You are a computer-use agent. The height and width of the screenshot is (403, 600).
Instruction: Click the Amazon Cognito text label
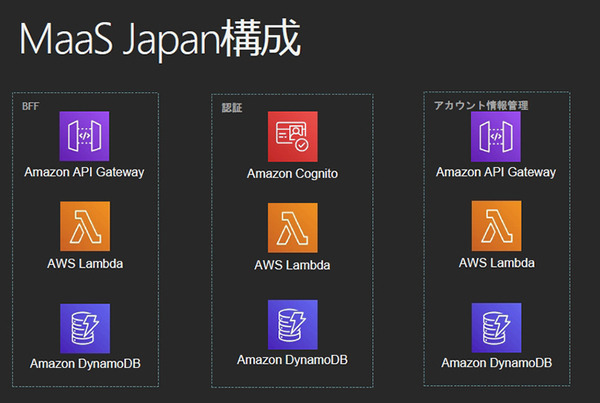(x=292, y=174)
